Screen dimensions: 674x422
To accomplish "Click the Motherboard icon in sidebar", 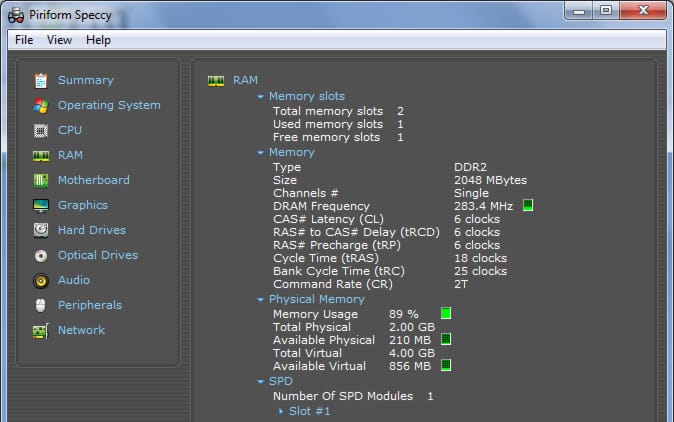I will pyautogui.click(x=41, y=180).
